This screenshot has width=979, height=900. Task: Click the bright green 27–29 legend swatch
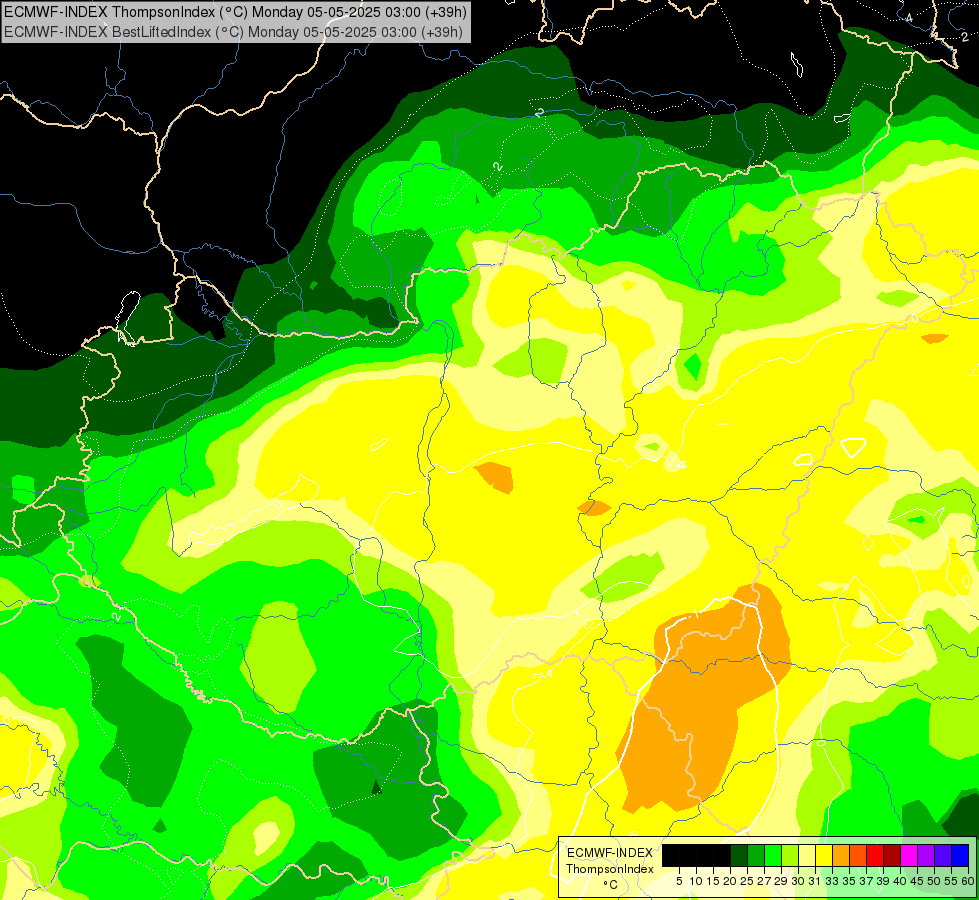[773, 855]
